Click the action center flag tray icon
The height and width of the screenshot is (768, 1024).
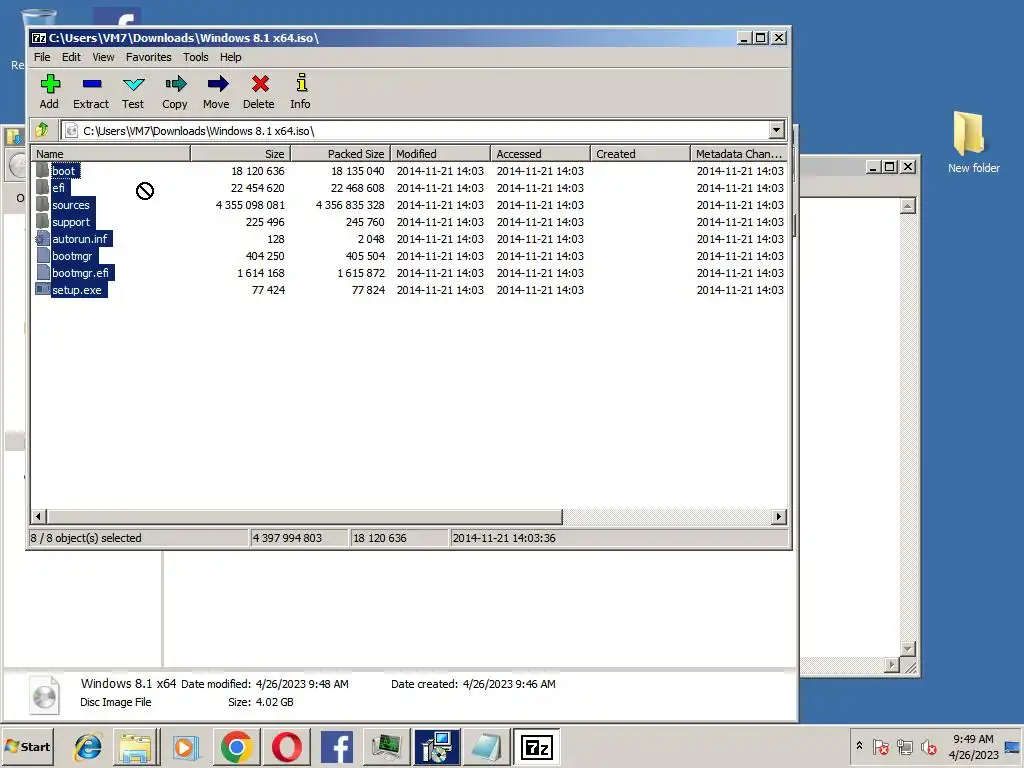pos(880,746)
